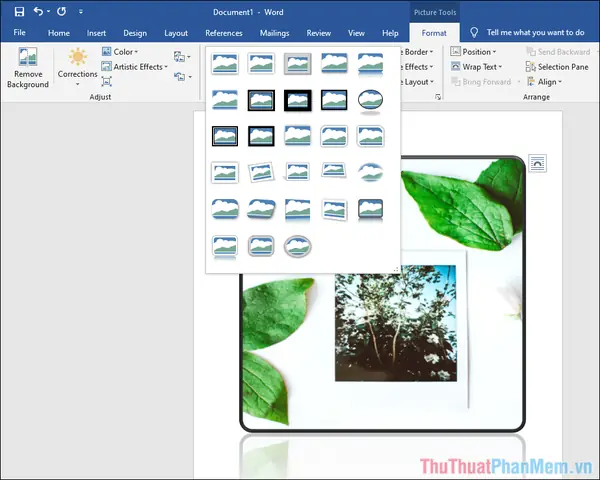Image resolution: width=600 pixels, height=480 pixels.
Task: Select the Format tab under Picture Tools
Action: [434, 33]
